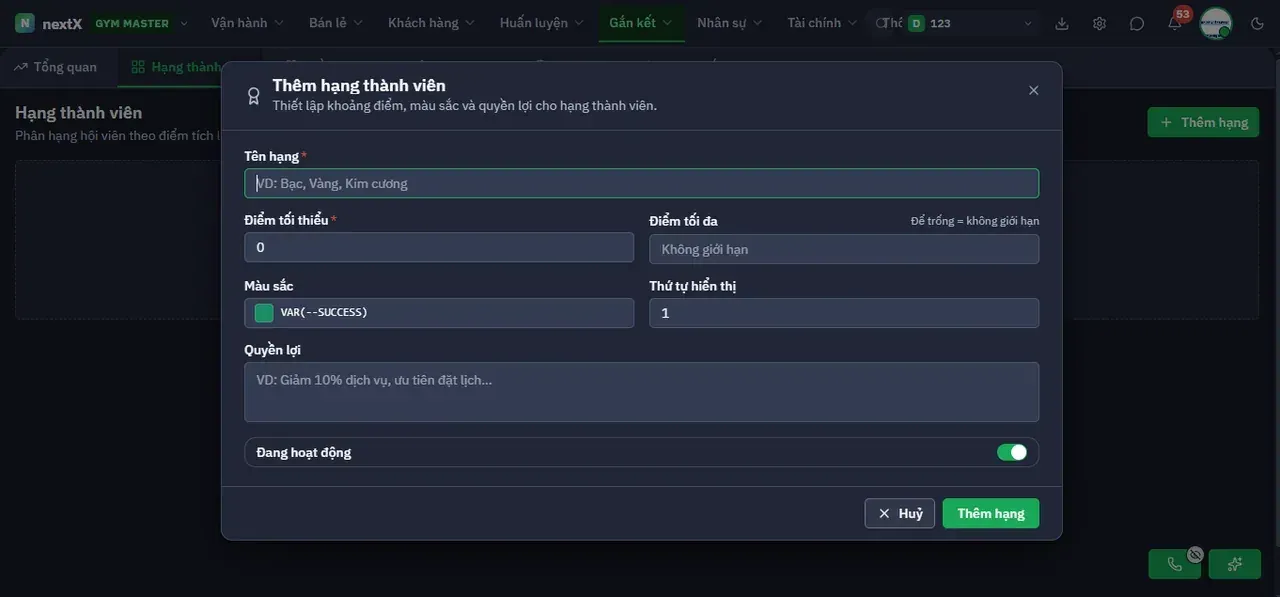Open the chat messages icon
1280x597 pixels.
coord(1137,23)
